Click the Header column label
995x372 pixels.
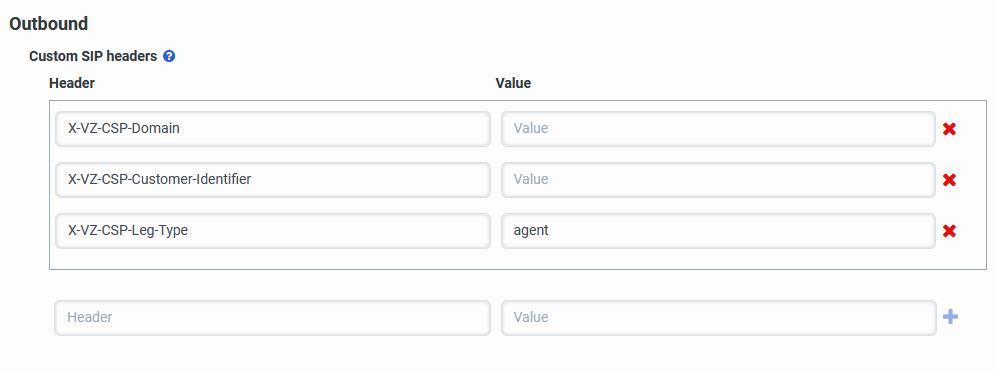coord(72,83)
